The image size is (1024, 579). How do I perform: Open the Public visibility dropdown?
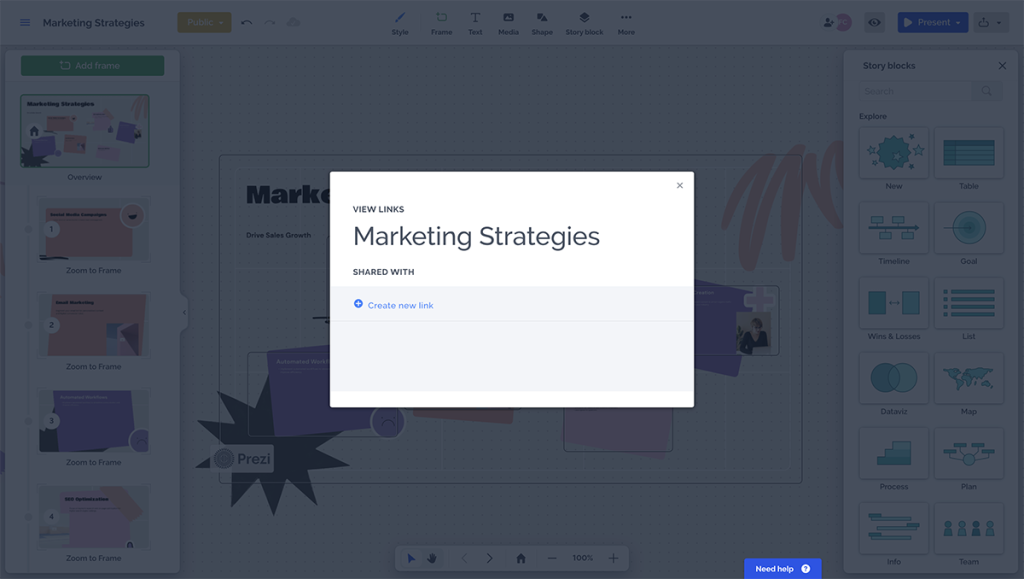click(204, 20)
